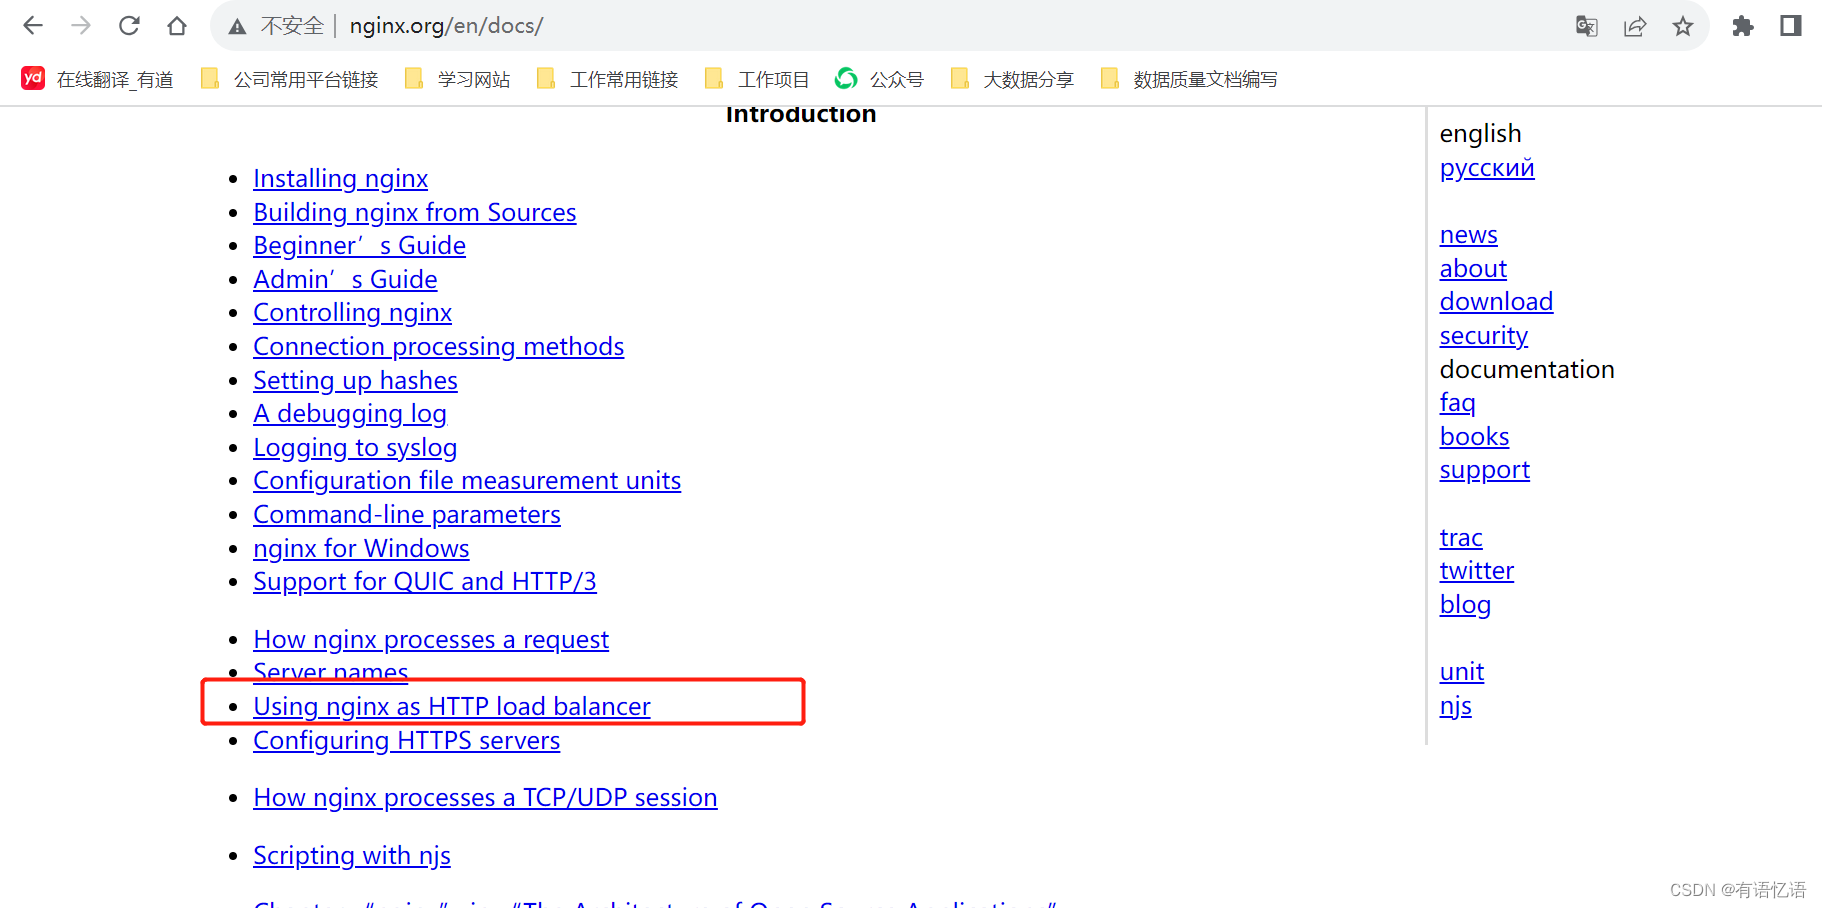This screenshot has width=1822, height=908.
Task: Open the trac link
Action: tap(1461, 538)
